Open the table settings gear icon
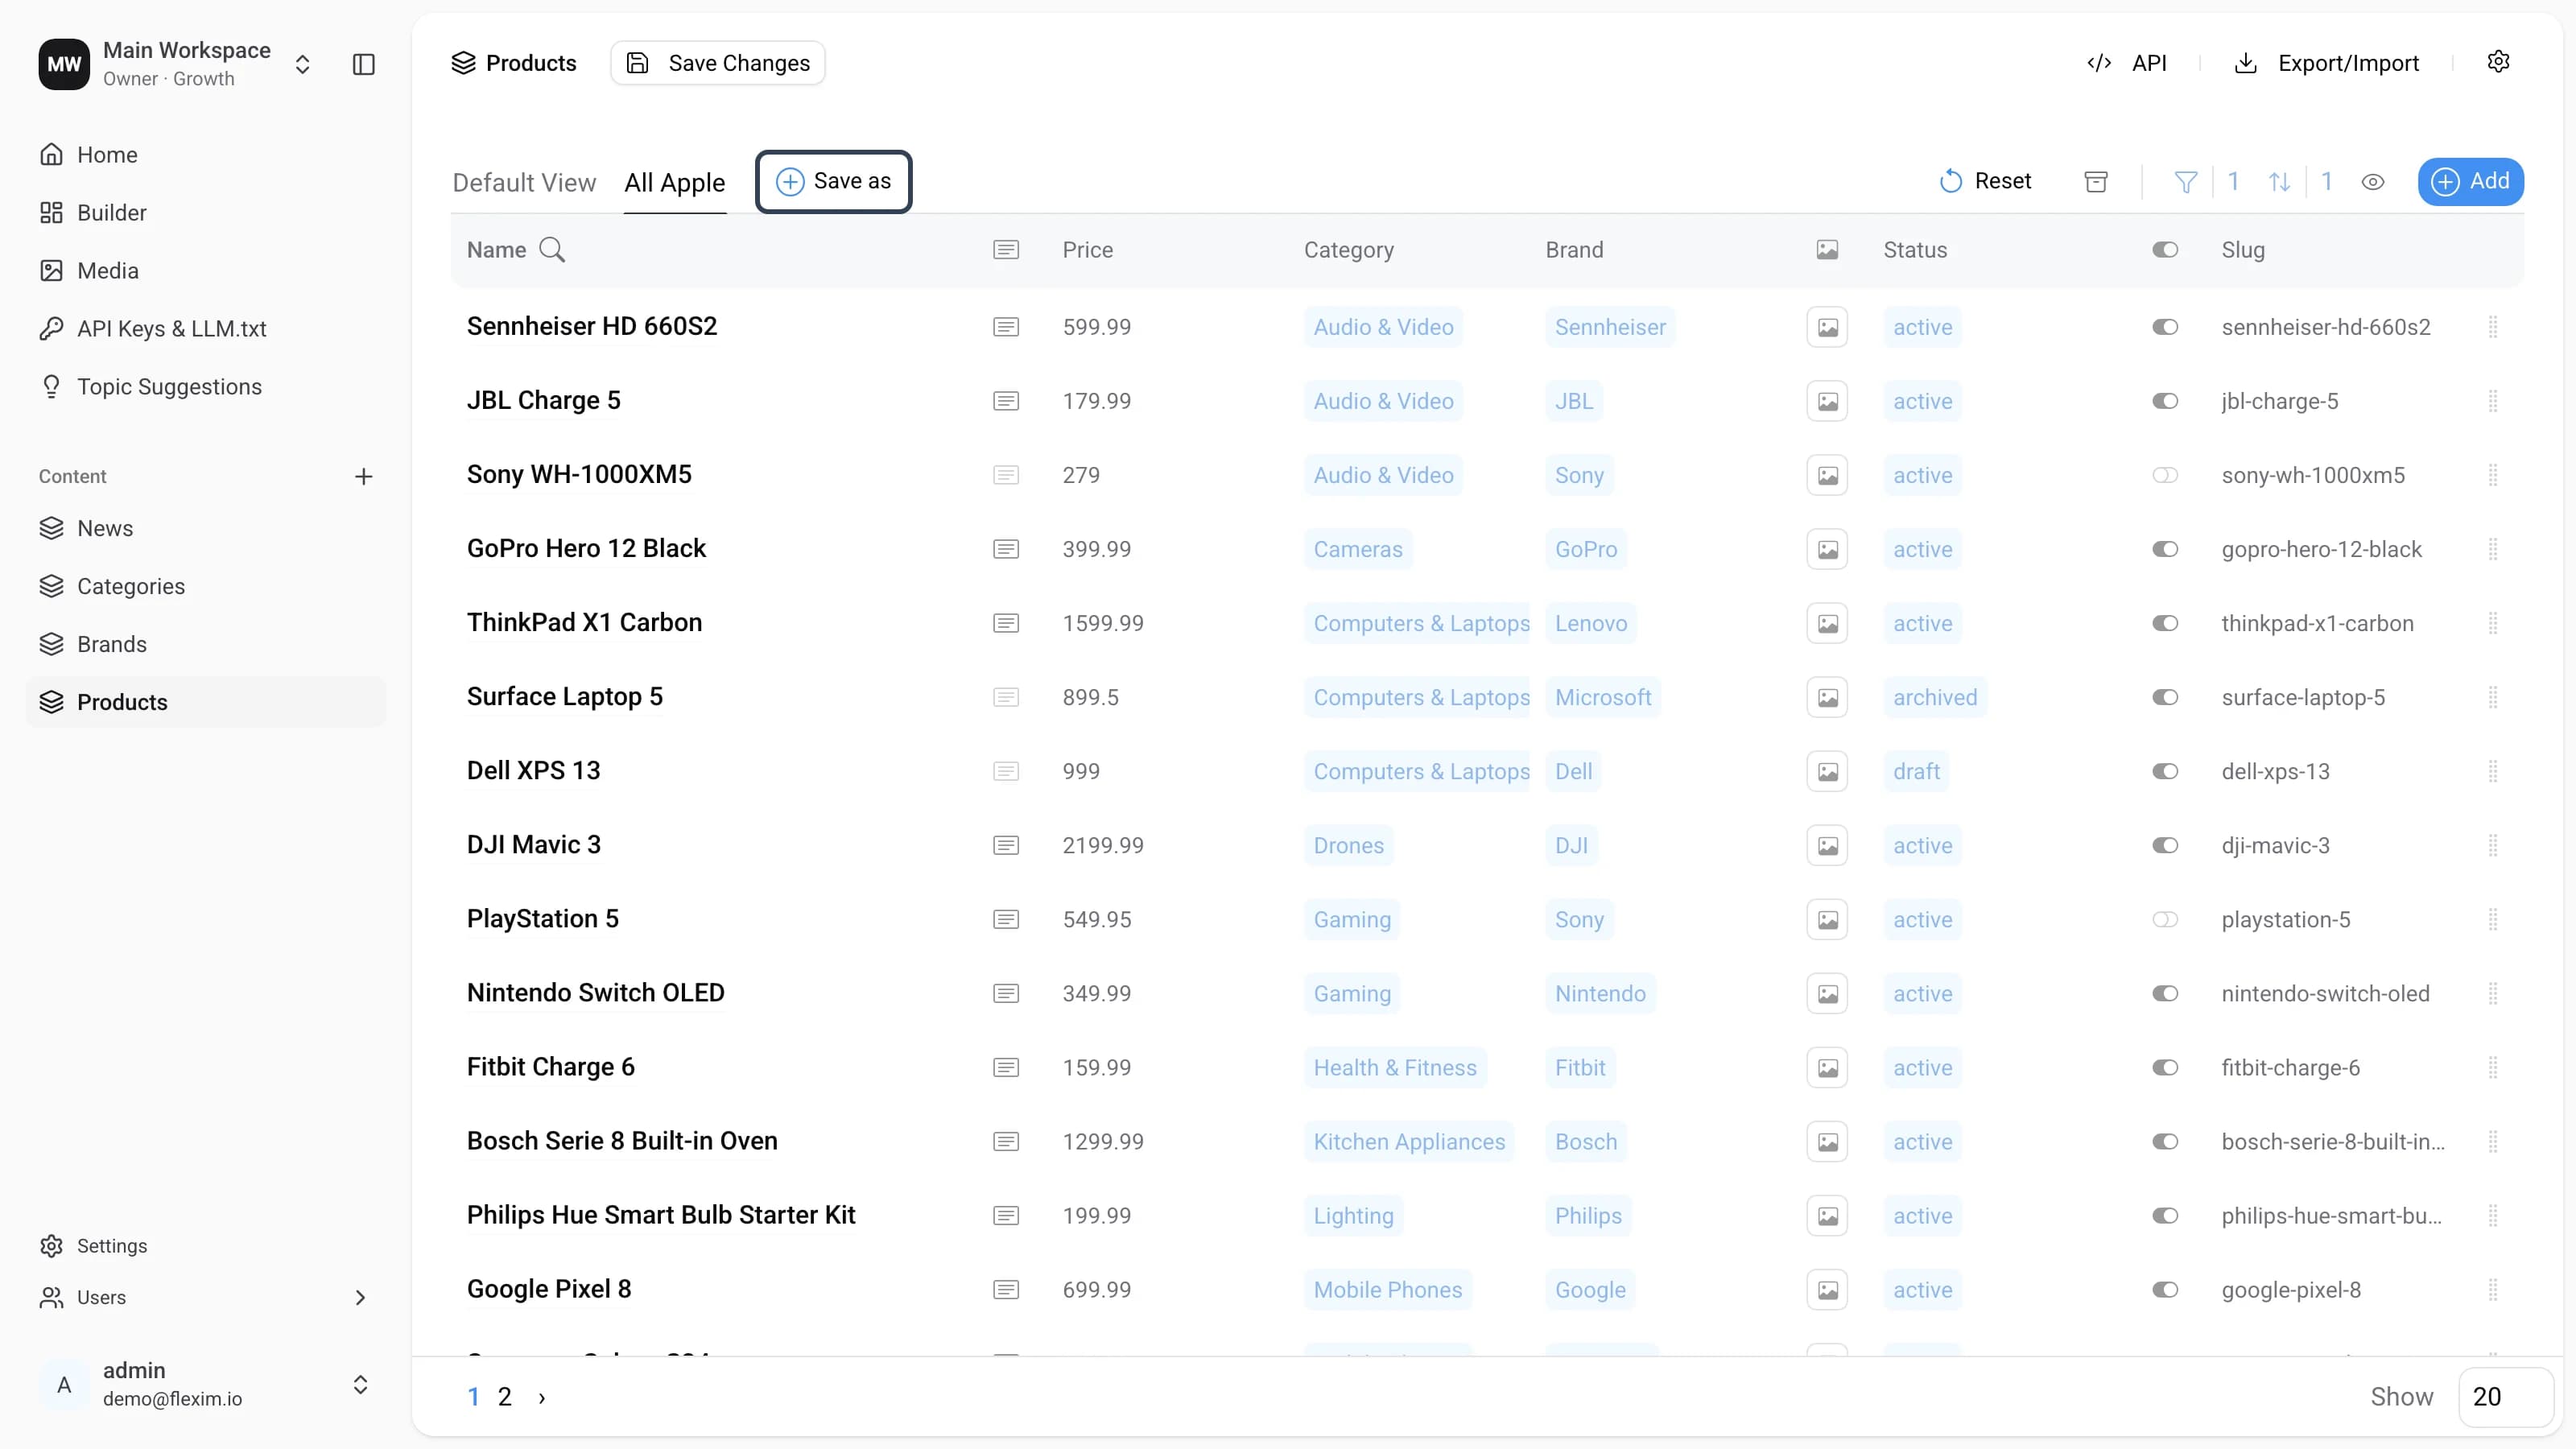The height and width of the screenshot is (1449, 2576). tap(2498, 62)
